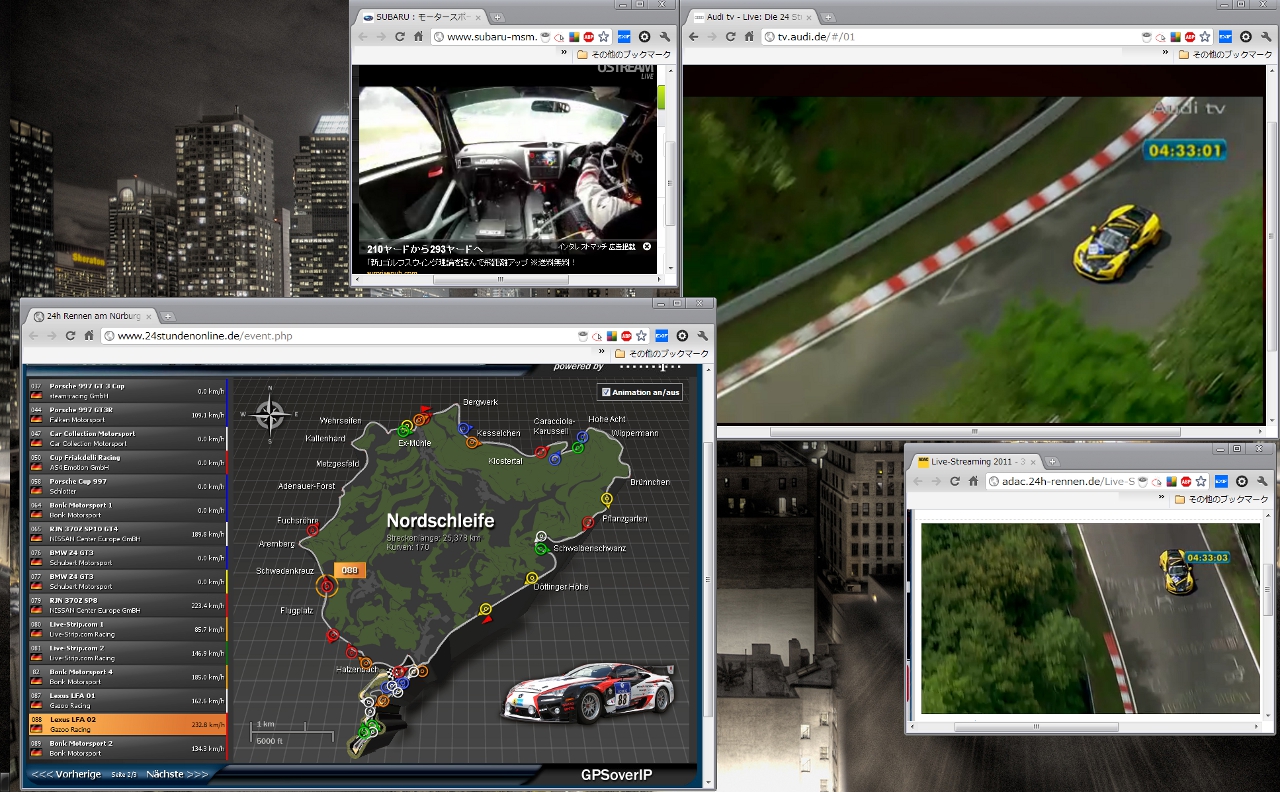This screenshot has width=1280, height=792.
Task: Open the wrench menu in the 24h Rennen window
Action: click(x=703, y=335)
